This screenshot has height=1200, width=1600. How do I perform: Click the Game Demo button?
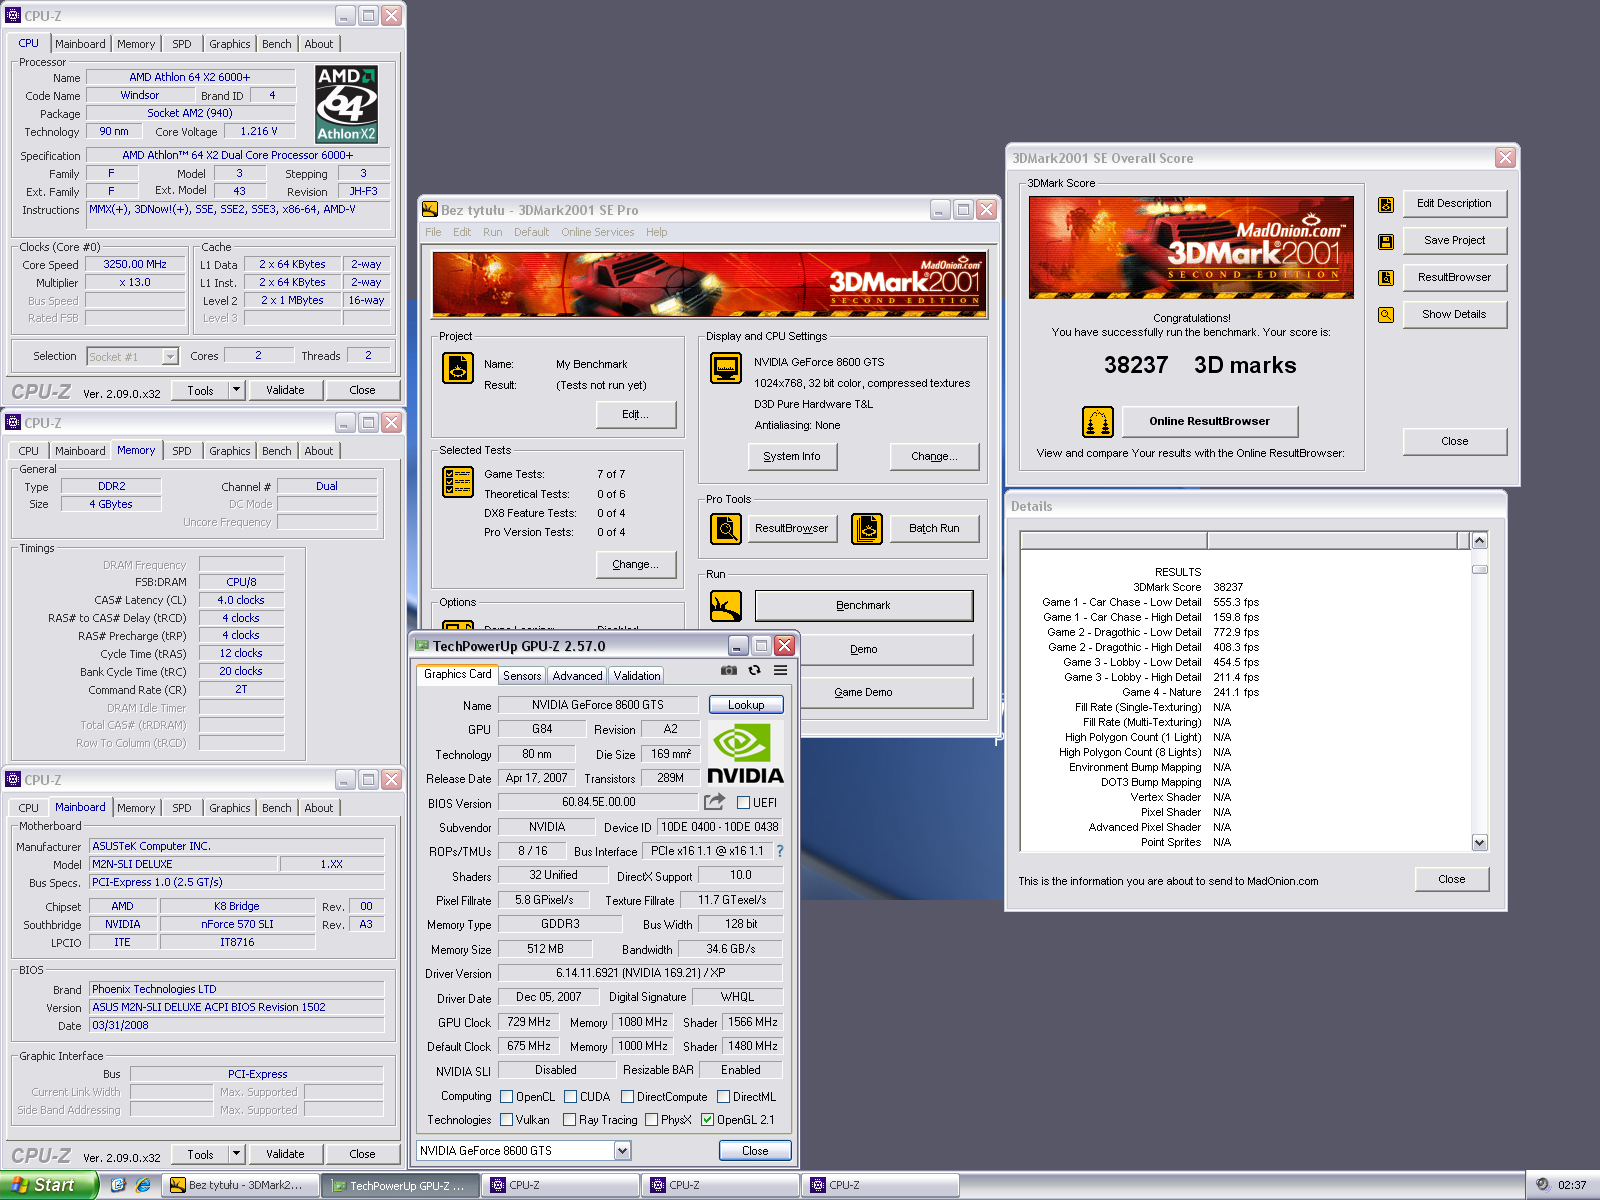863,692
